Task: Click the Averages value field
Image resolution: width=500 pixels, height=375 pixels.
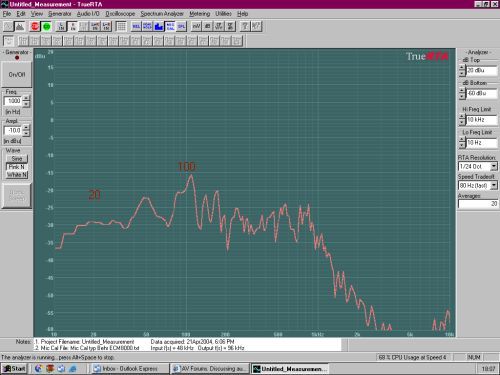Action: tap(478, 204)
